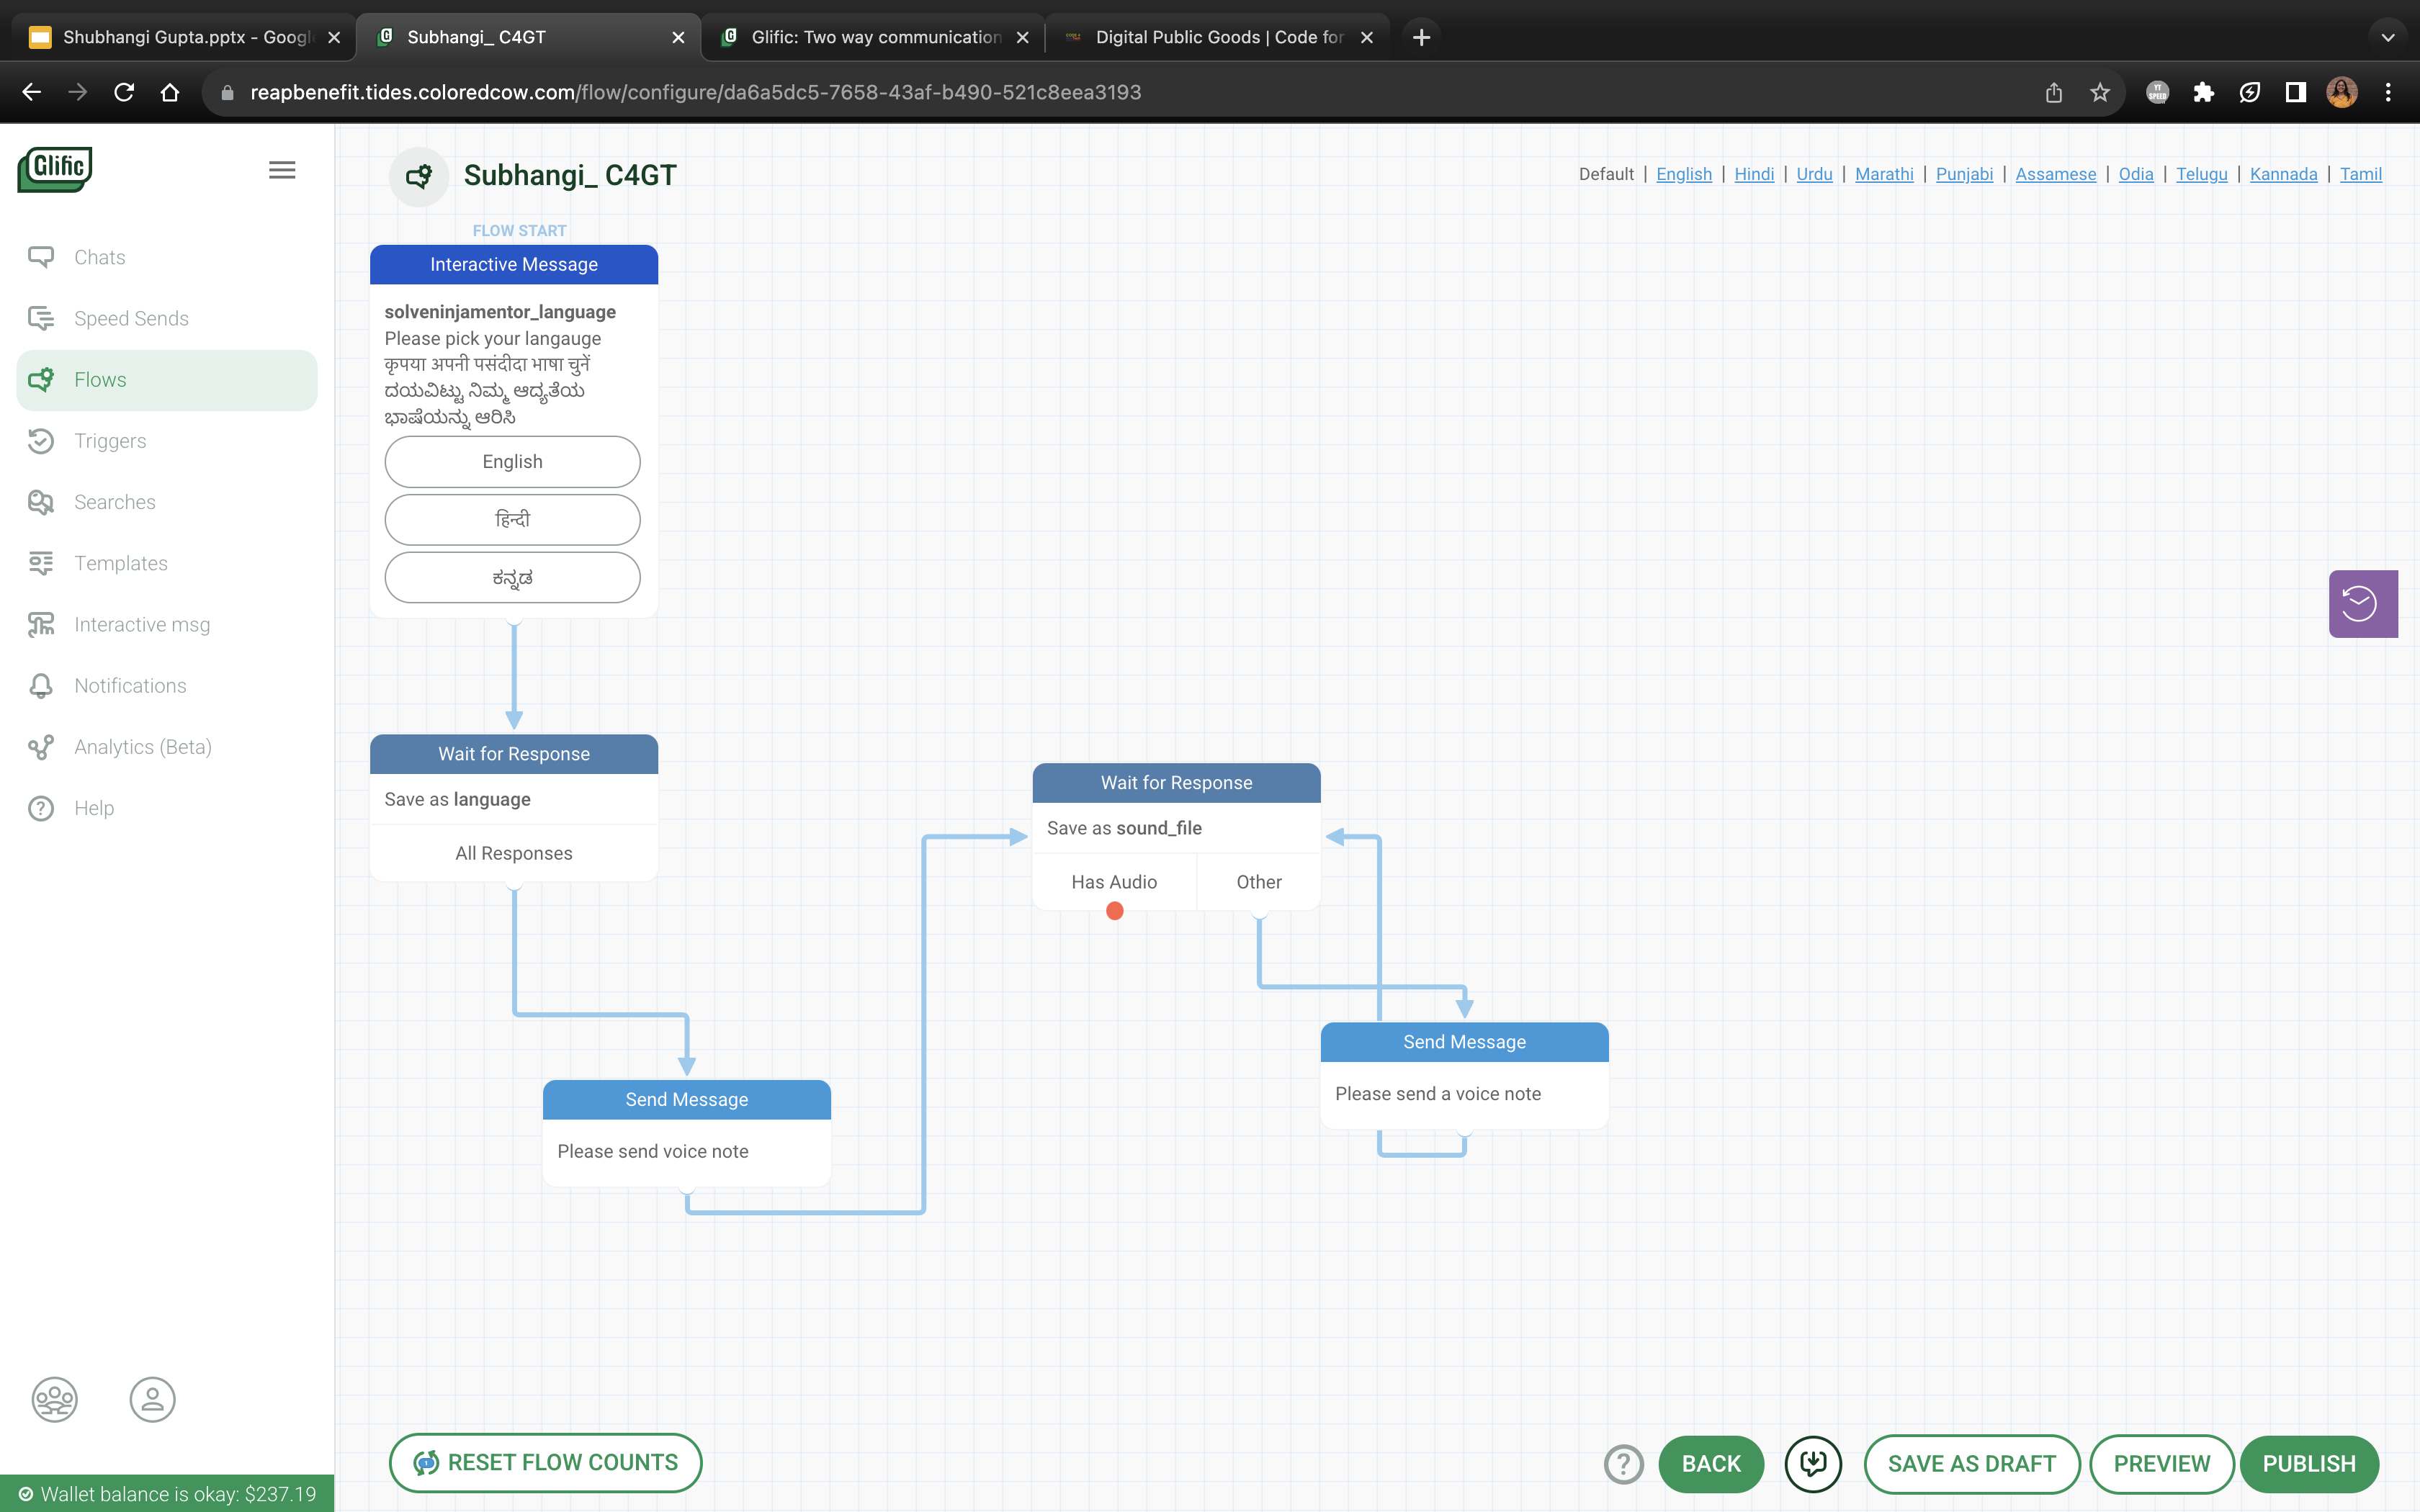Open the Interactive msg section
Image resolution: width=2420 pixels, height=1512 pixels.
(x=141, y=624)
